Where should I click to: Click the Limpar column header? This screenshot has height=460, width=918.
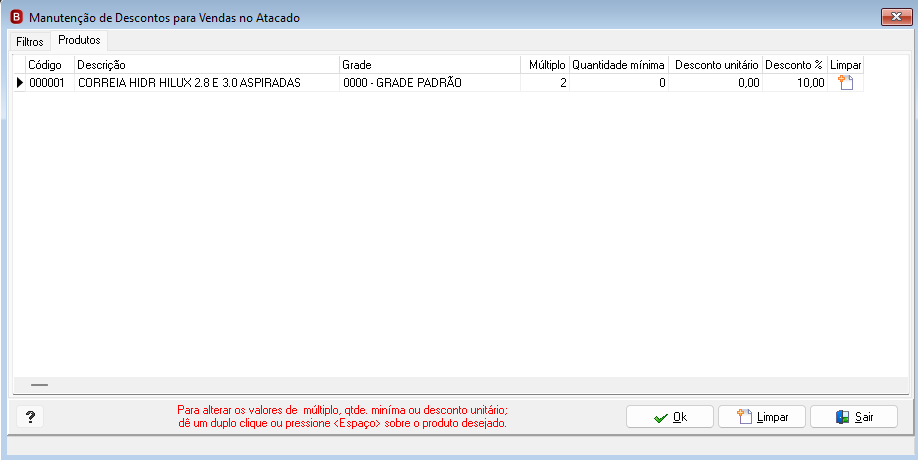tap(845, 64)
